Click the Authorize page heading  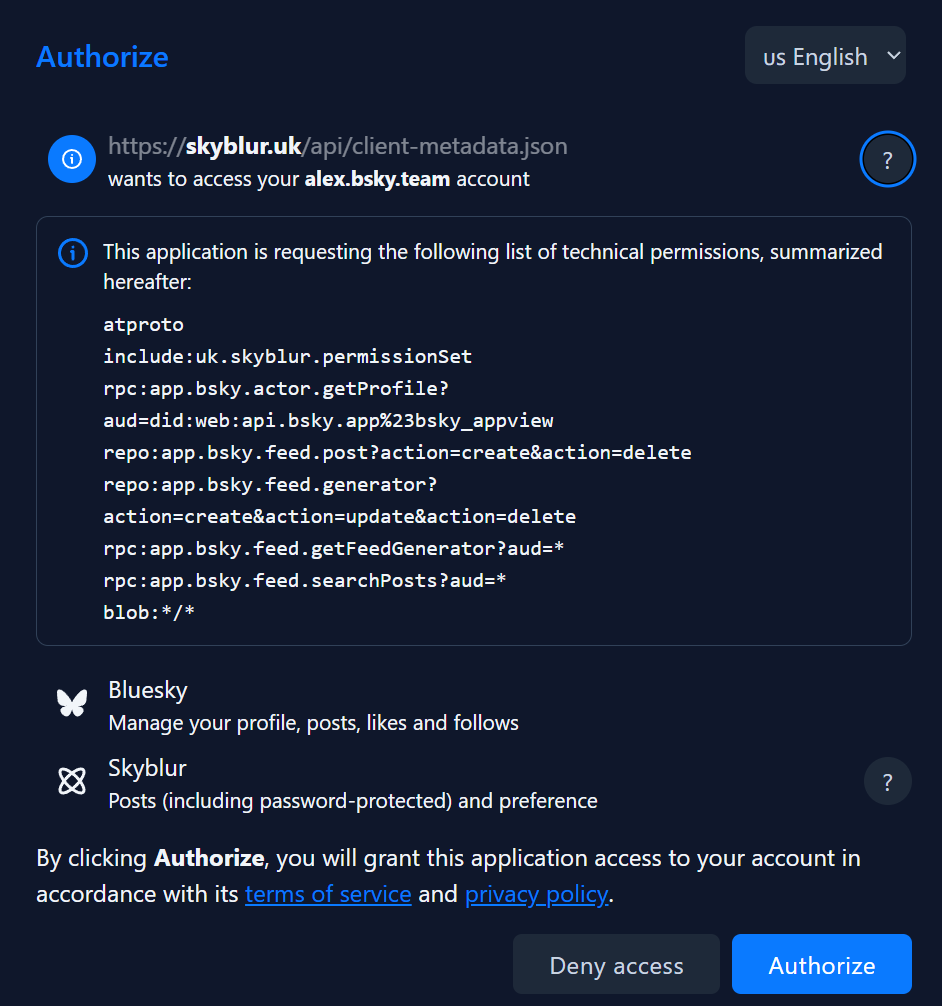(x=102, y=57)
